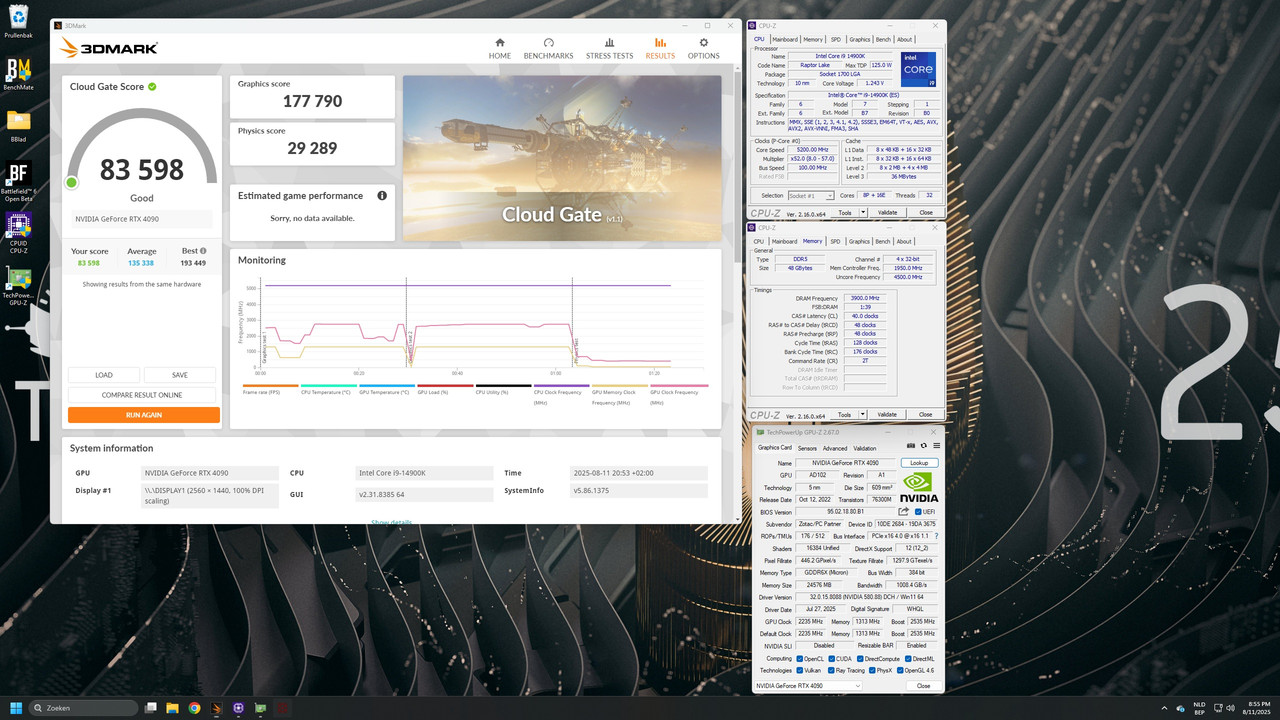Click the SAVE button in 3DMark
The width and height of the screenshot is (1280, 720).
tap(180, 375)
